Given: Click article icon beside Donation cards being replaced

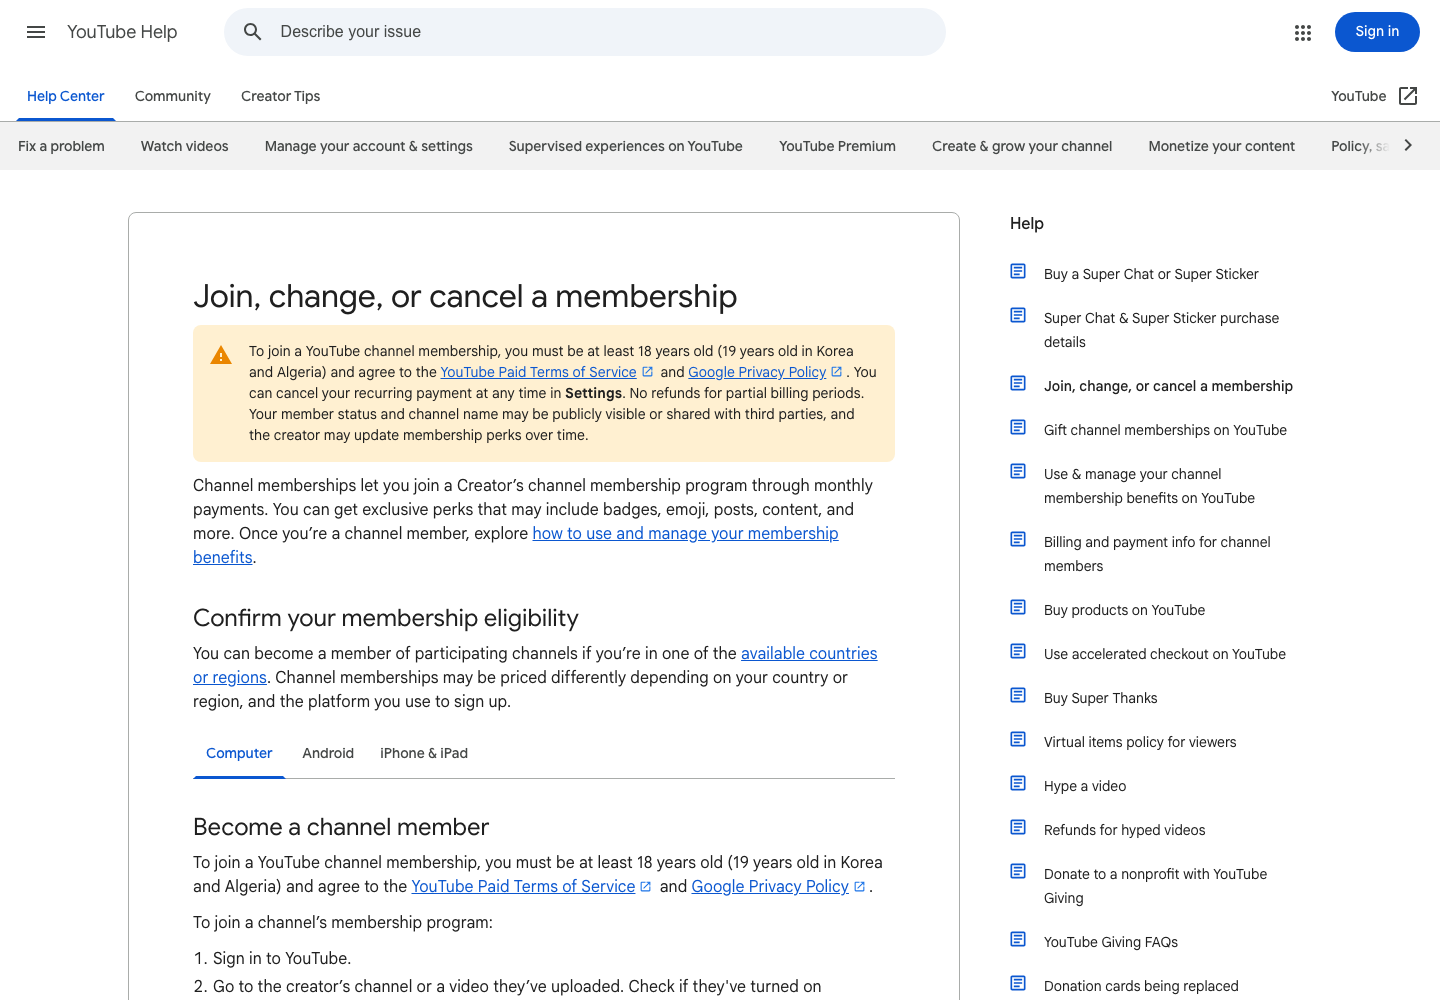Looking at the screenshot, I should [1018, 983].
